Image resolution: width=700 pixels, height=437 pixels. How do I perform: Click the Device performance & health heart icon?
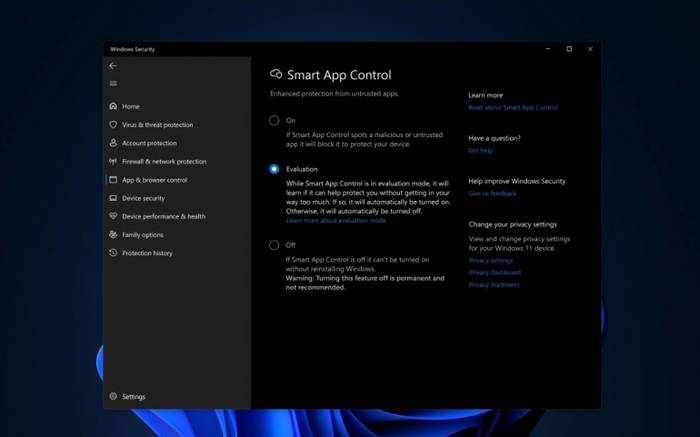click(113, 216)
